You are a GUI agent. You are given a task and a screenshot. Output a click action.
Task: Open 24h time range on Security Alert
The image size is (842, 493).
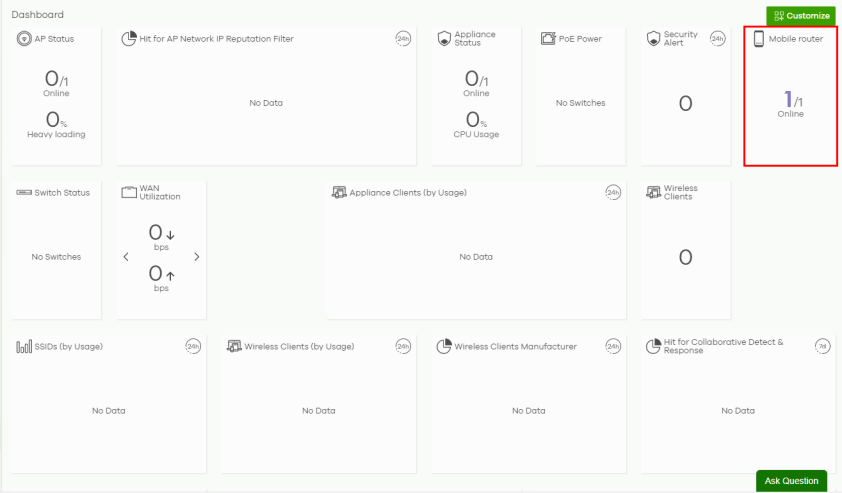717,39
